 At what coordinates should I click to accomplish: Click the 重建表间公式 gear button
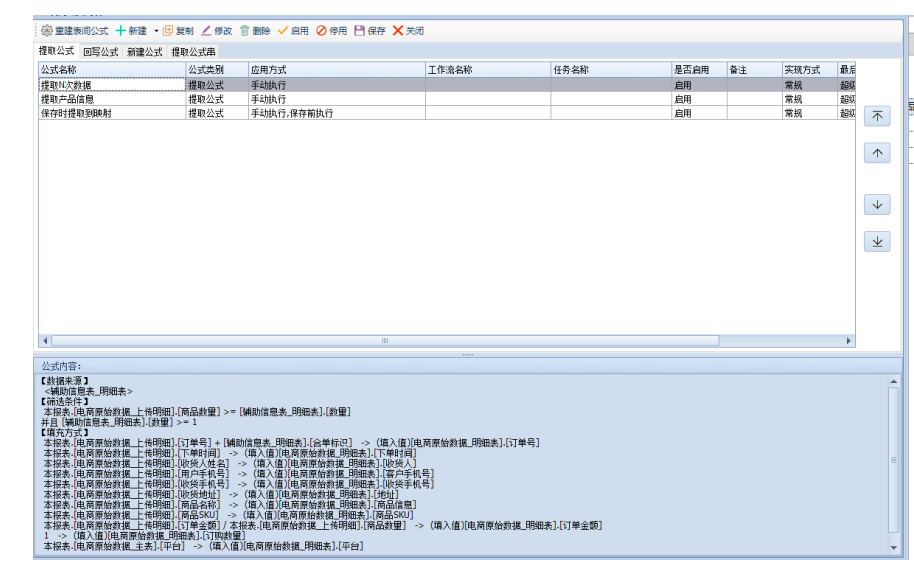click(x=75, y=31)
